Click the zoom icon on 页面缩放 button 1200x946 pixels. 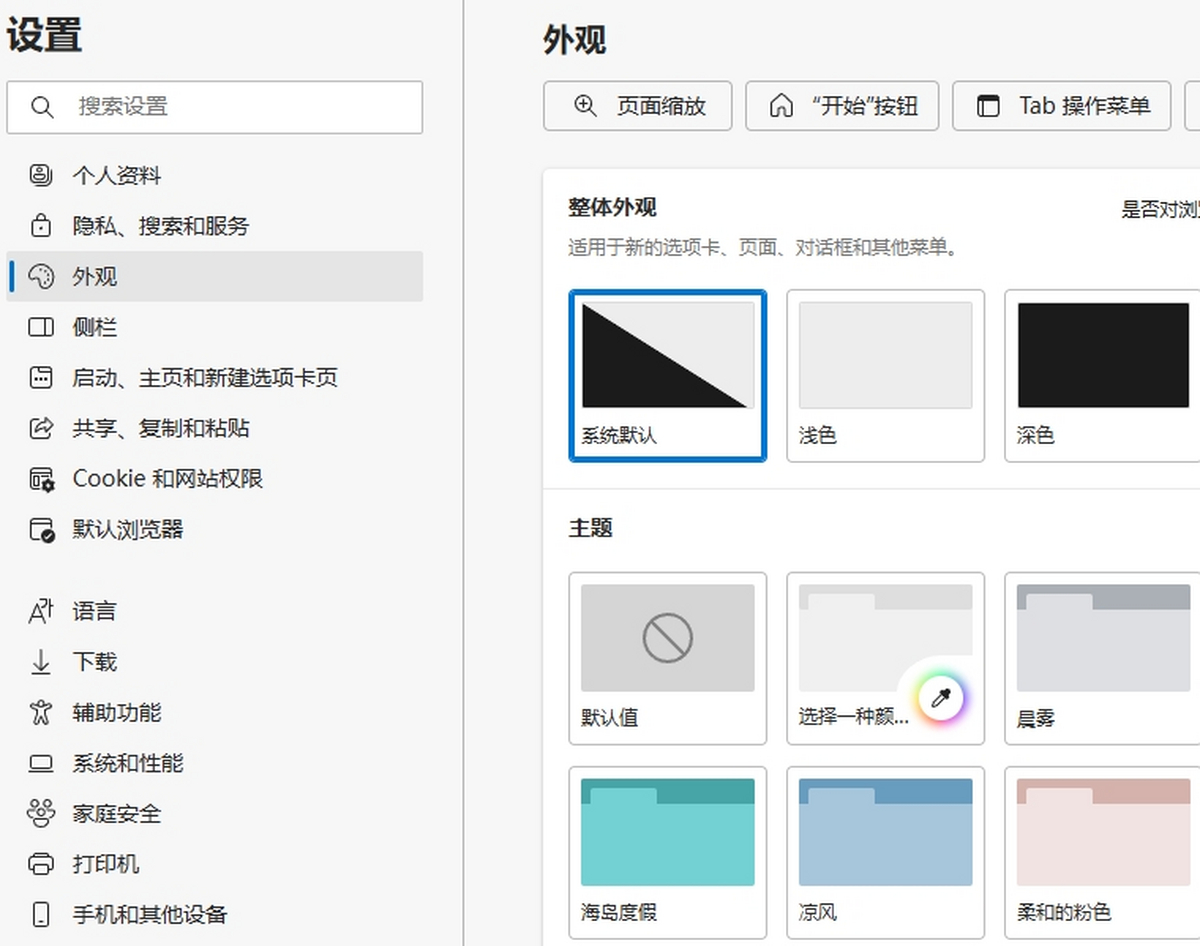click(586, 106)
